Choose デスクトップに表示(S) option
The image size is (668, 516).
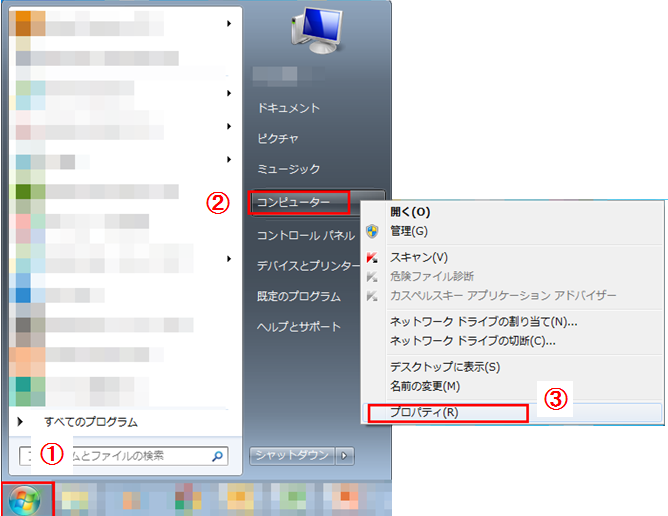444,367
